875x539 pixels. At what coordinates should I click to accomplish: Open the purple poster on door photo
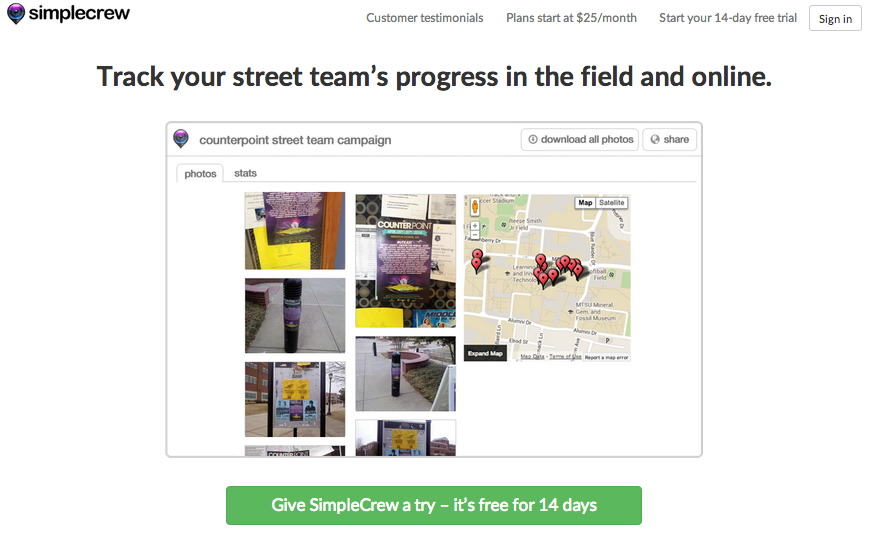tap(295, 230)
